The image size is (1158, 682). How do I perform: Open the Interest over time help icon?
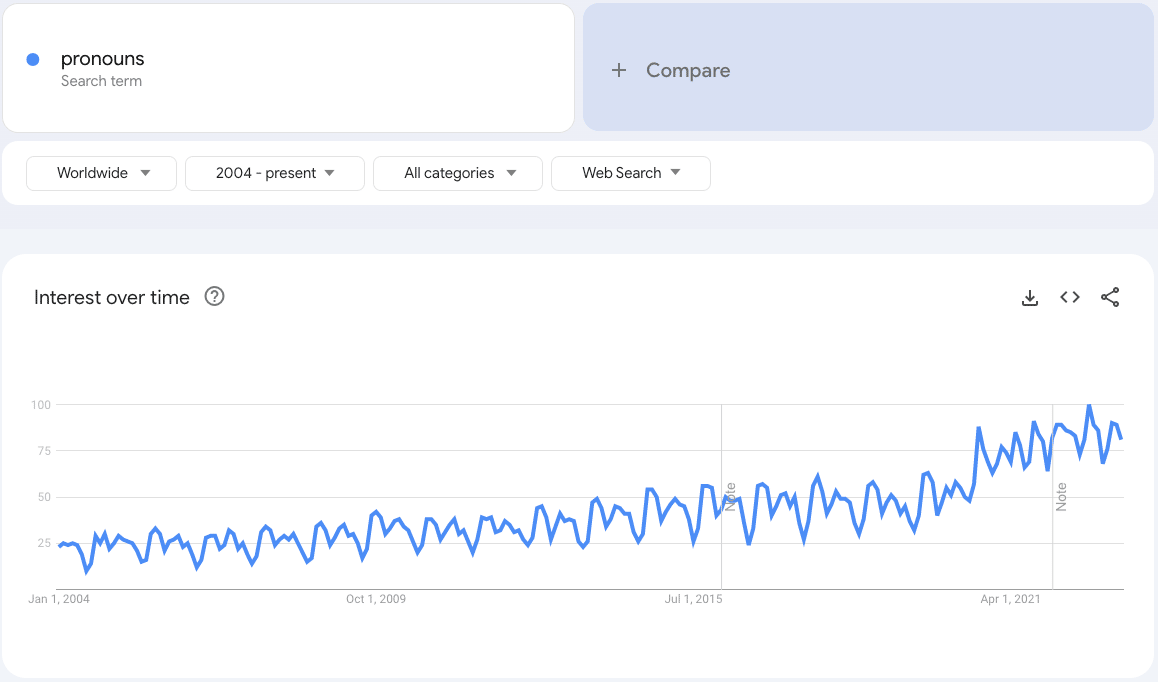pos(214,297)
